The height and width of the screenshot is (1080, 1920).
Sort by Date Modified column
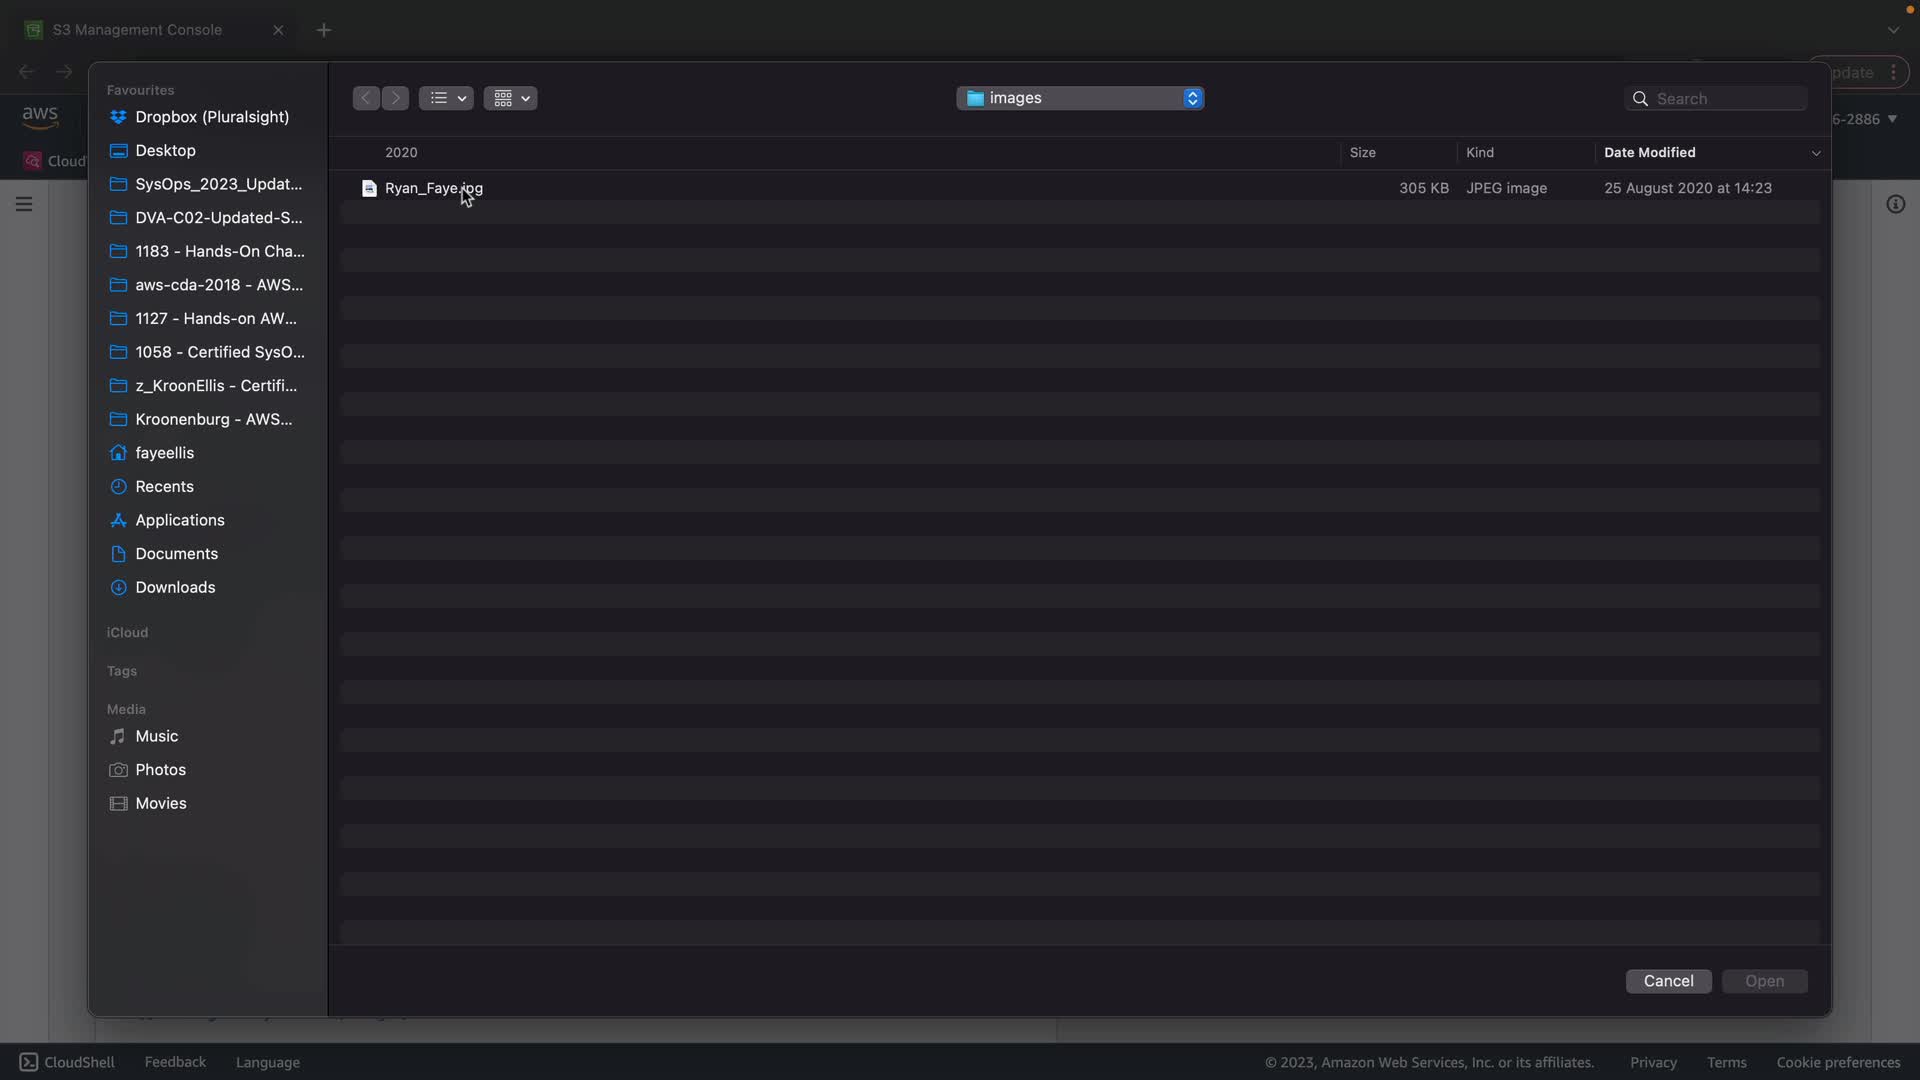(x=1649, y=153)
